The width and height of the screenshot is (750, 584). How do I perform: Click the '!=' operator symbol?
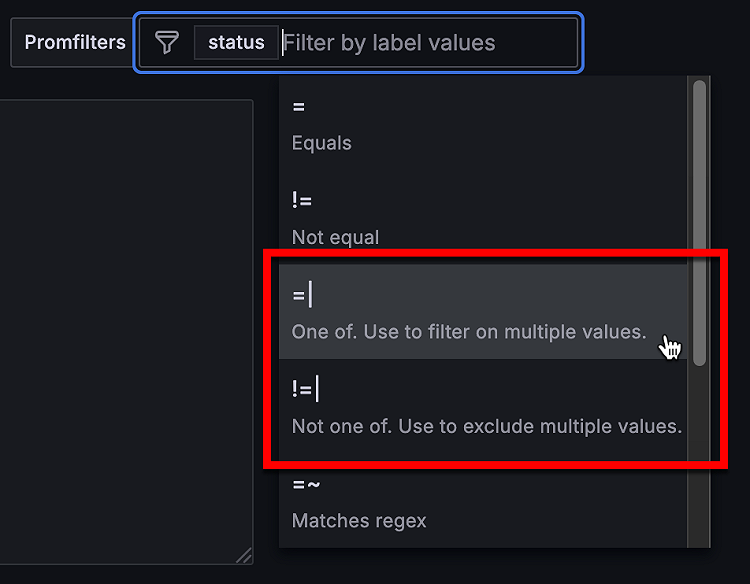pos(302,201)
